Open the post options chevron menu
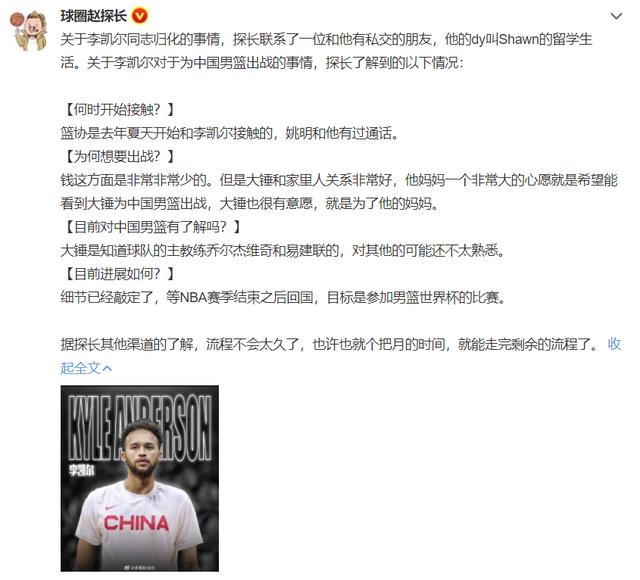The image size is (640, 580). pos(616,16)
